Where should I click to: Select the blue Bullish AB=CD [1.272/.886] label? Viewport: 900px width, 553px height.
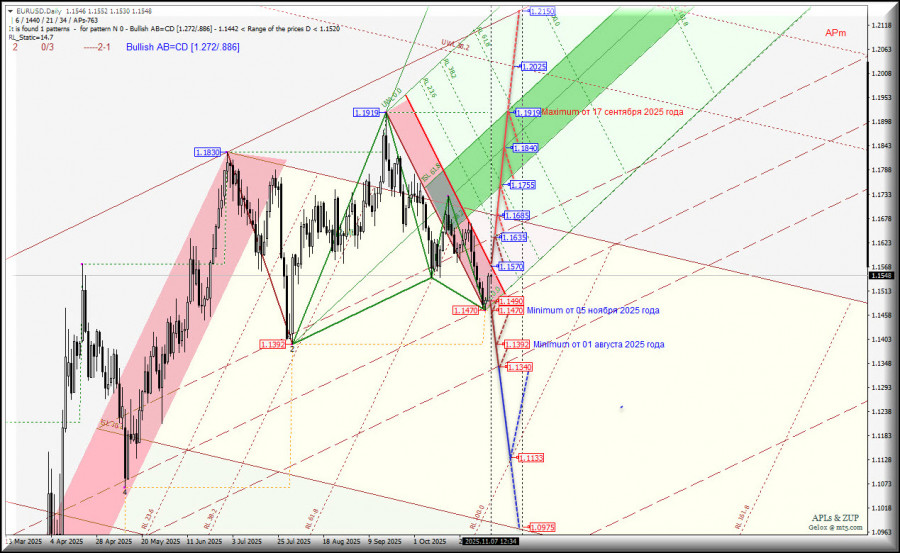[x=184, y=47]
